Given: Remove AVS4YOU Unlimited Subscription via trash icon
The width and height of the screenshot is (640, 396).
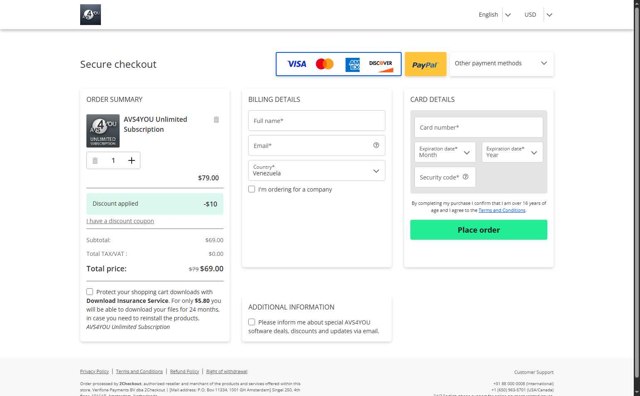Looking at the screenshot, I should point(216,120).
